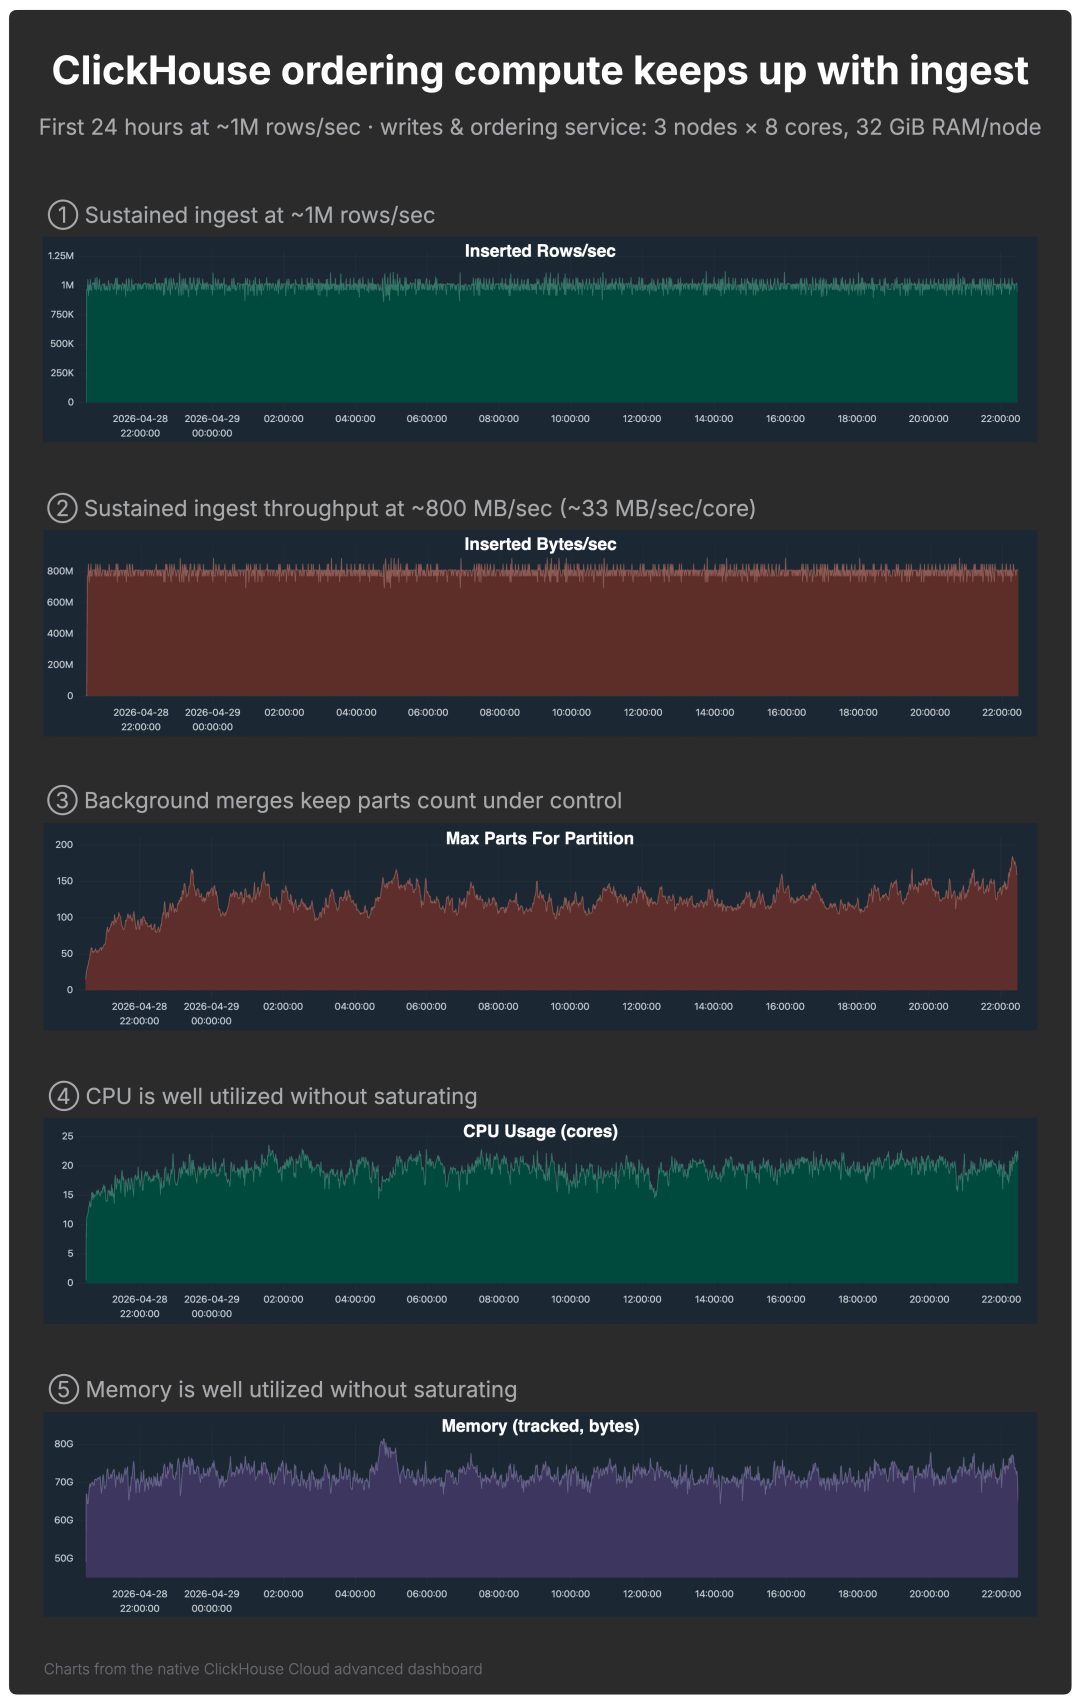Viewport: 1080px width, 1704px height.
Task: Click '18:00:00' tick under Inserted Bytes/sec chart
Action: 858,713
